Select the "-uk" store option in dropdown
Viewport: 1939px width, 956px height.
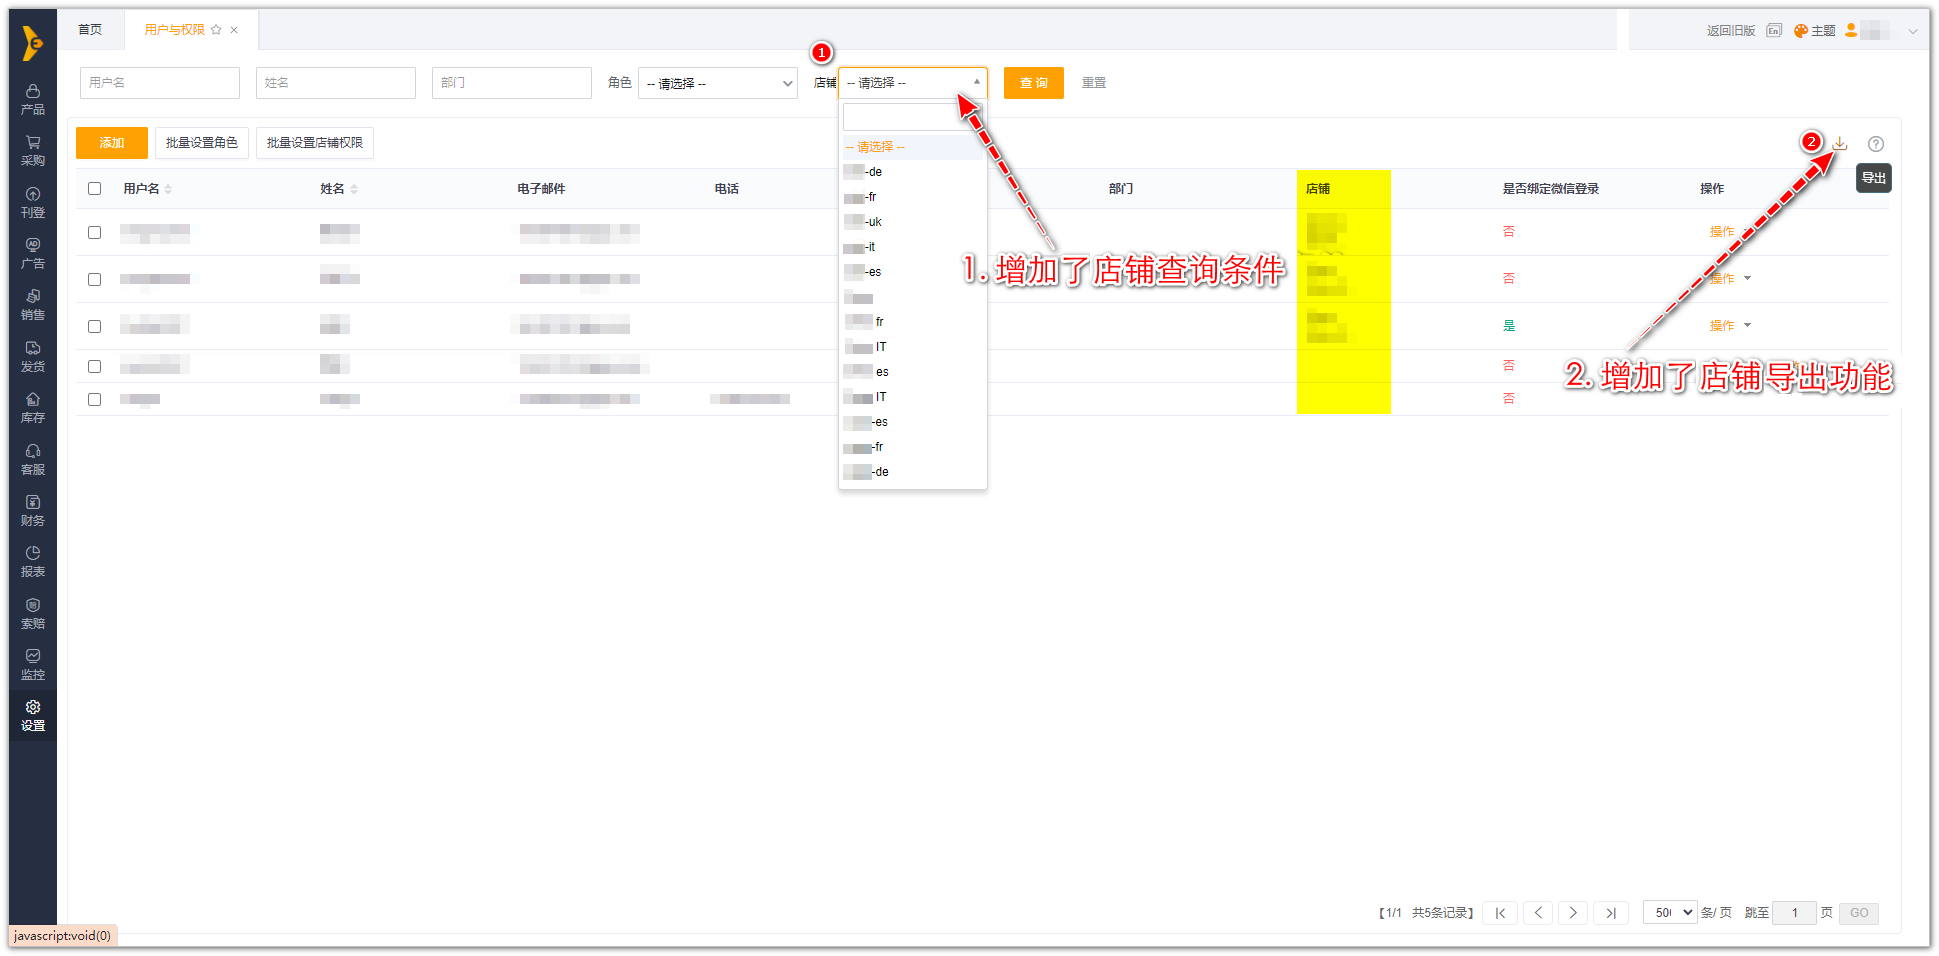pyautogui.click(x=865, y=222)
